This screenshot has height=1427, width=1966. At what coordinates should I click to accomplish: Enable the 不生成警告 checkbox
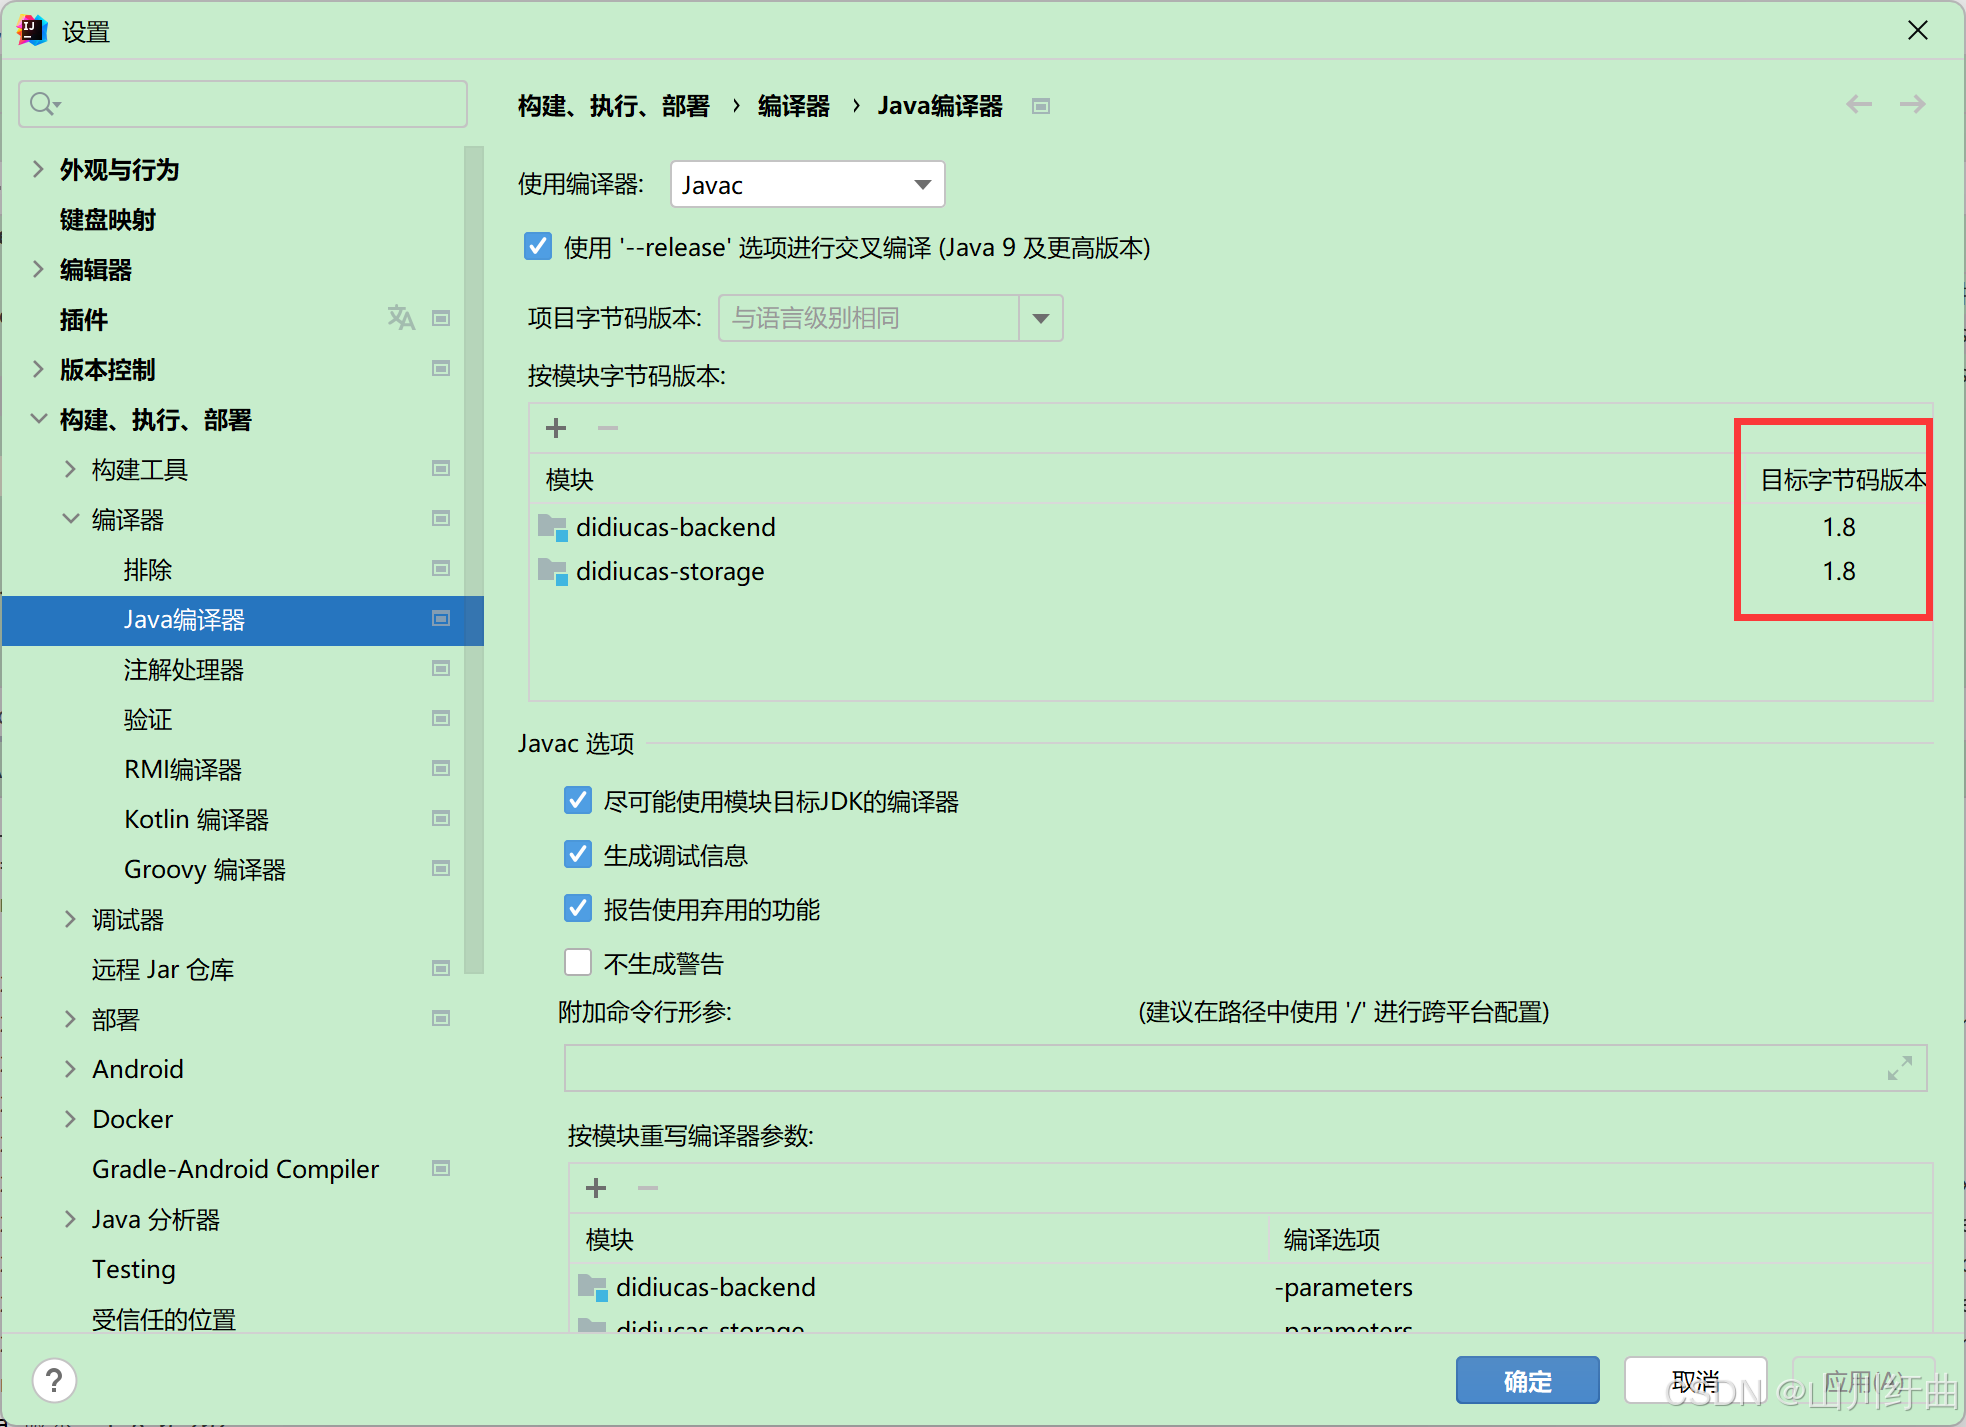[x=578, y=963]
